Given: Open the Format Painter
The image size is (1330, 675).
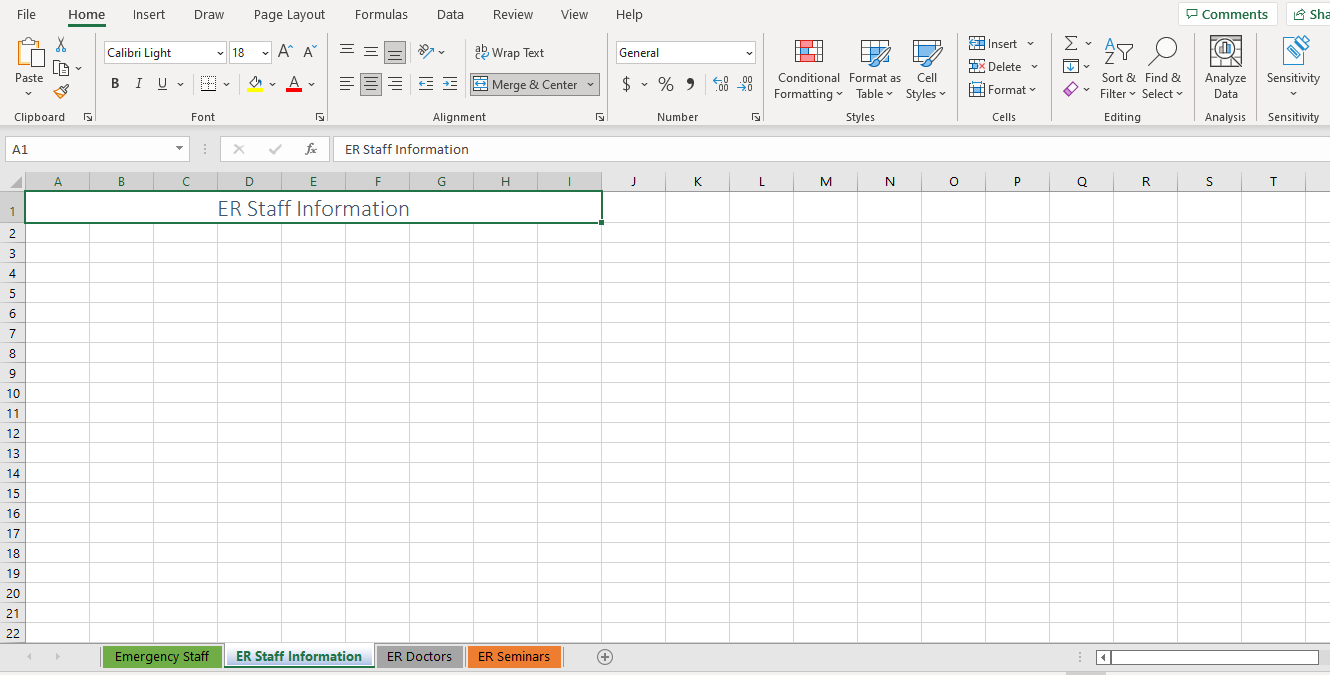Looking at the screenshot, I should pos(60,91).
